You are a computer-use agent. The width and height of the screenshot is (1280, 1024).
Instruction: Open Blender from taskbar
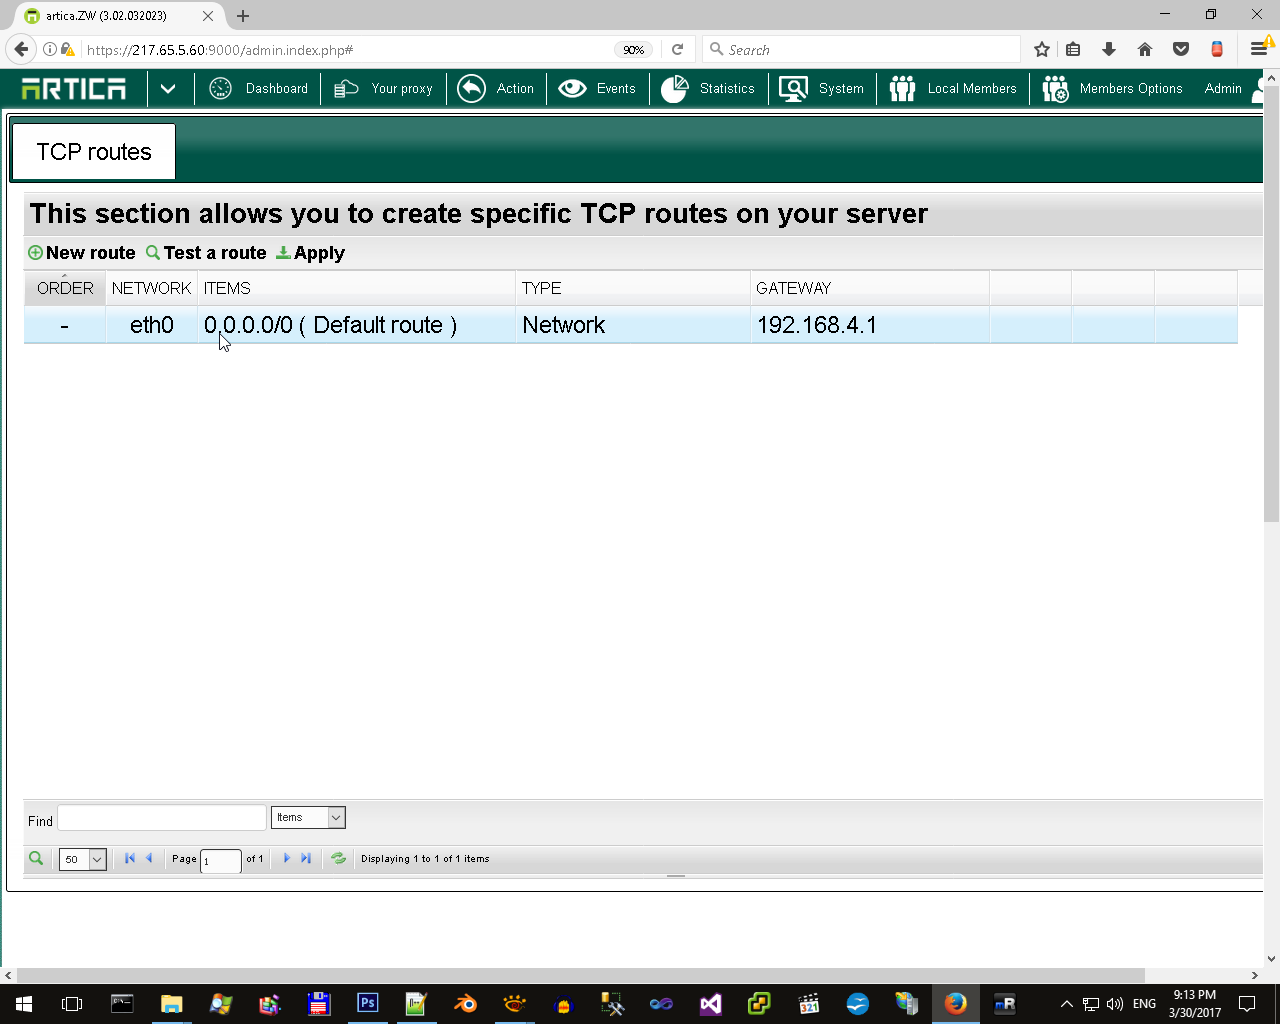(x=466, y=1004)
